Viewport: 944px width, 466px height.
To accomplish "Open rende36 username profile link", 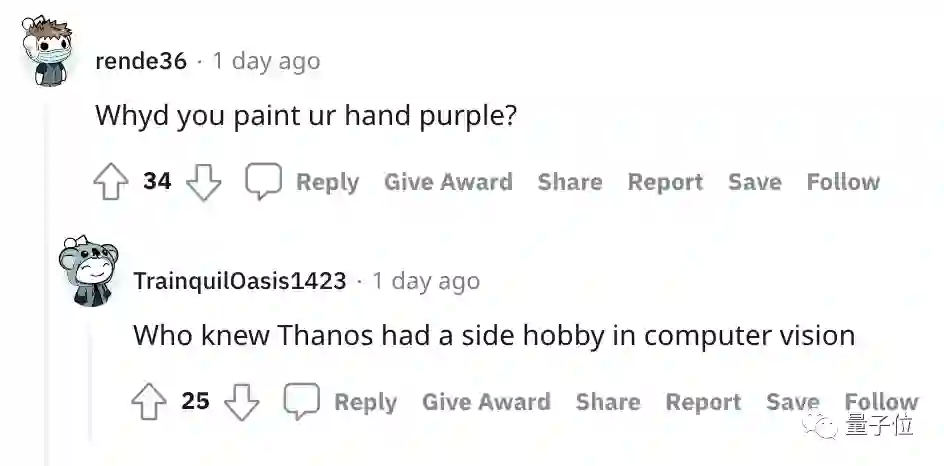I will click(141, 61).
